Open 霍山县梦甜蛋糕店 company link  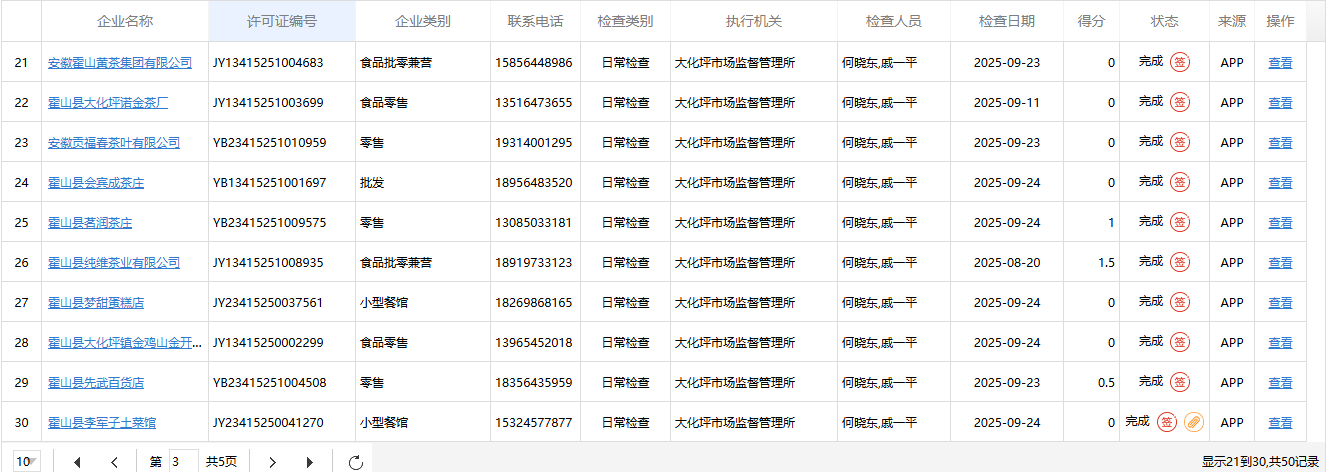96,303
